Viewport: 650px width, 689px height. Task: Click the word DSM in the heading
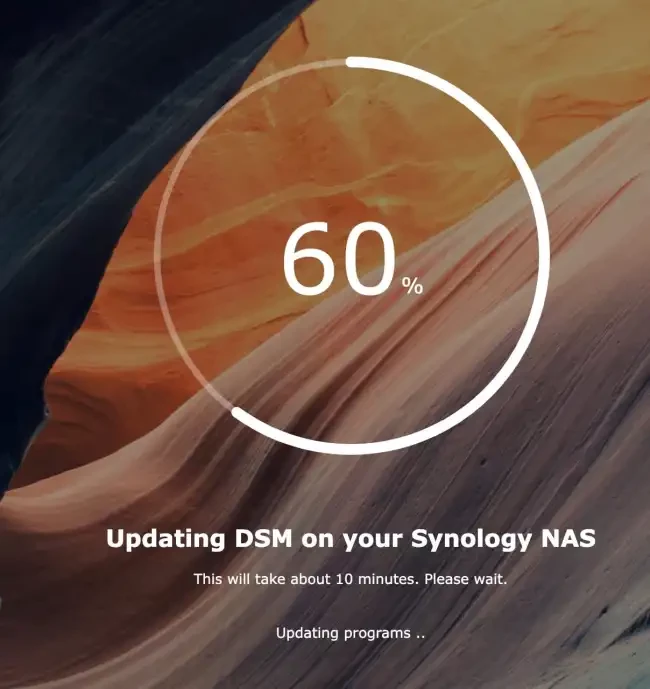pos(263,538)
